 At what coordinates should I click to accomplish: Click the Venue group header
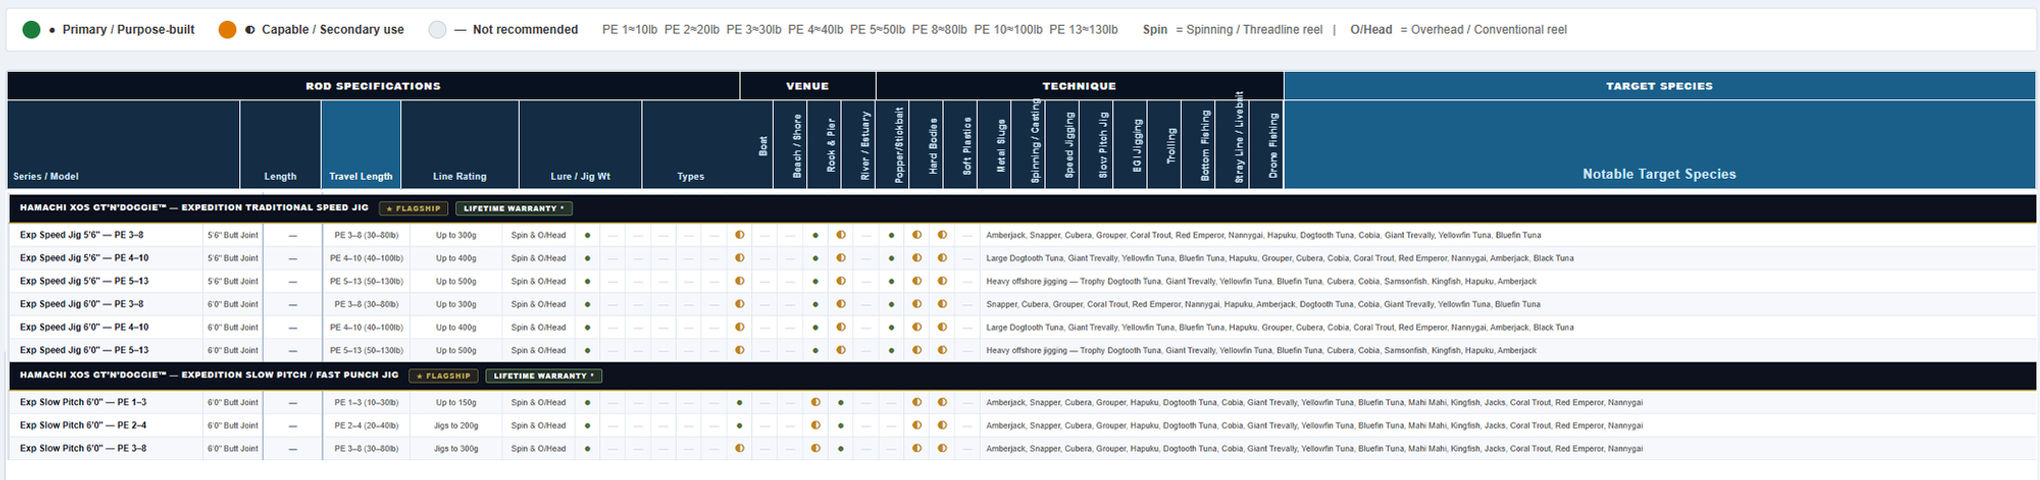tap(808, 86)
